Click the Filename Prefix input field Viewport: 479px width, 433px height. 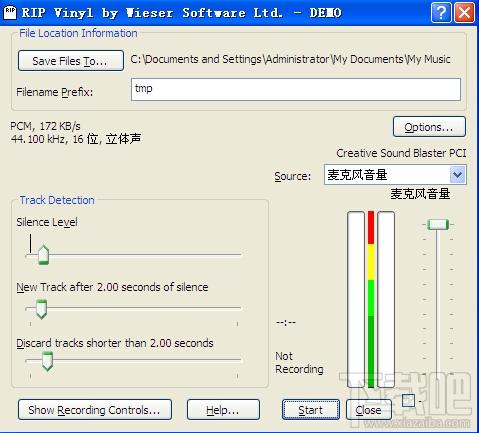tap(296, 89)
